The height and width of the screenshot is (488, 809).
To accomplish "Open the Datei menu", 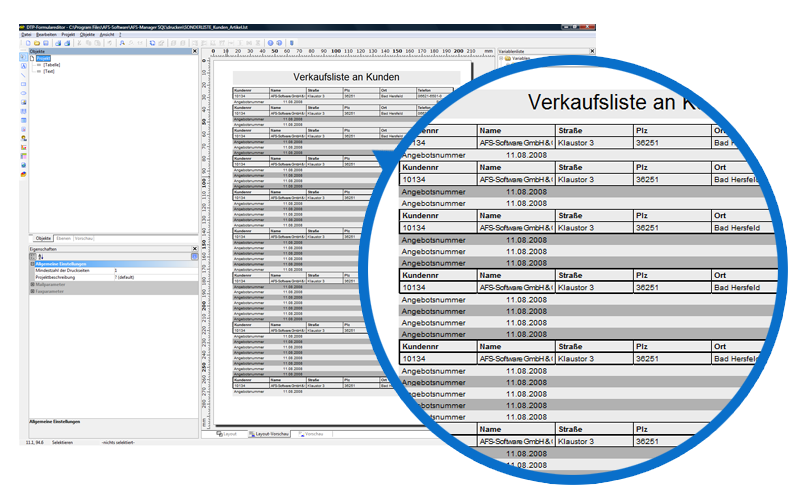I will coord(26,35).
